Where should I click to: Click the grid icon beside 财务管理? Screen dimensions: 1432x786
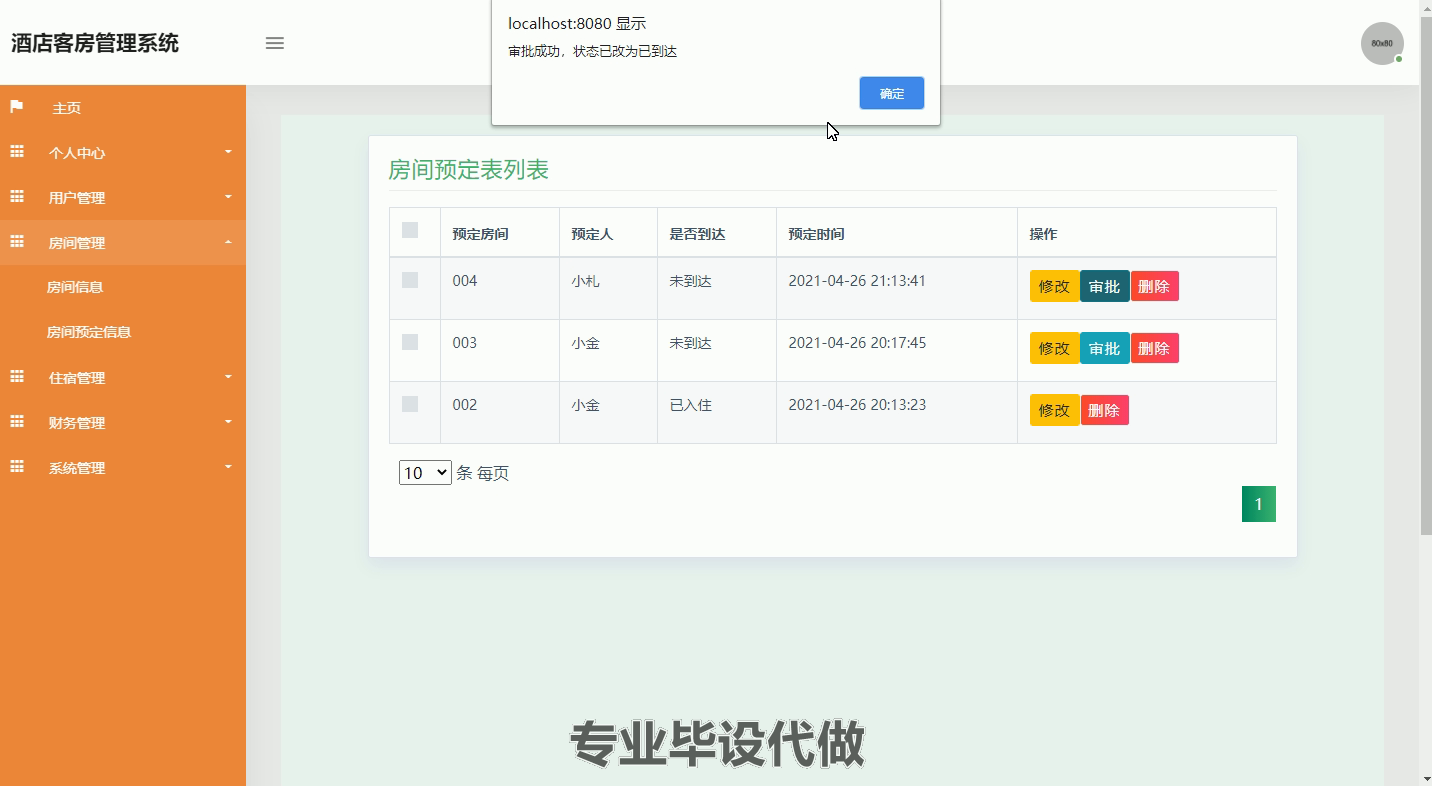click(x=17, y=422)
